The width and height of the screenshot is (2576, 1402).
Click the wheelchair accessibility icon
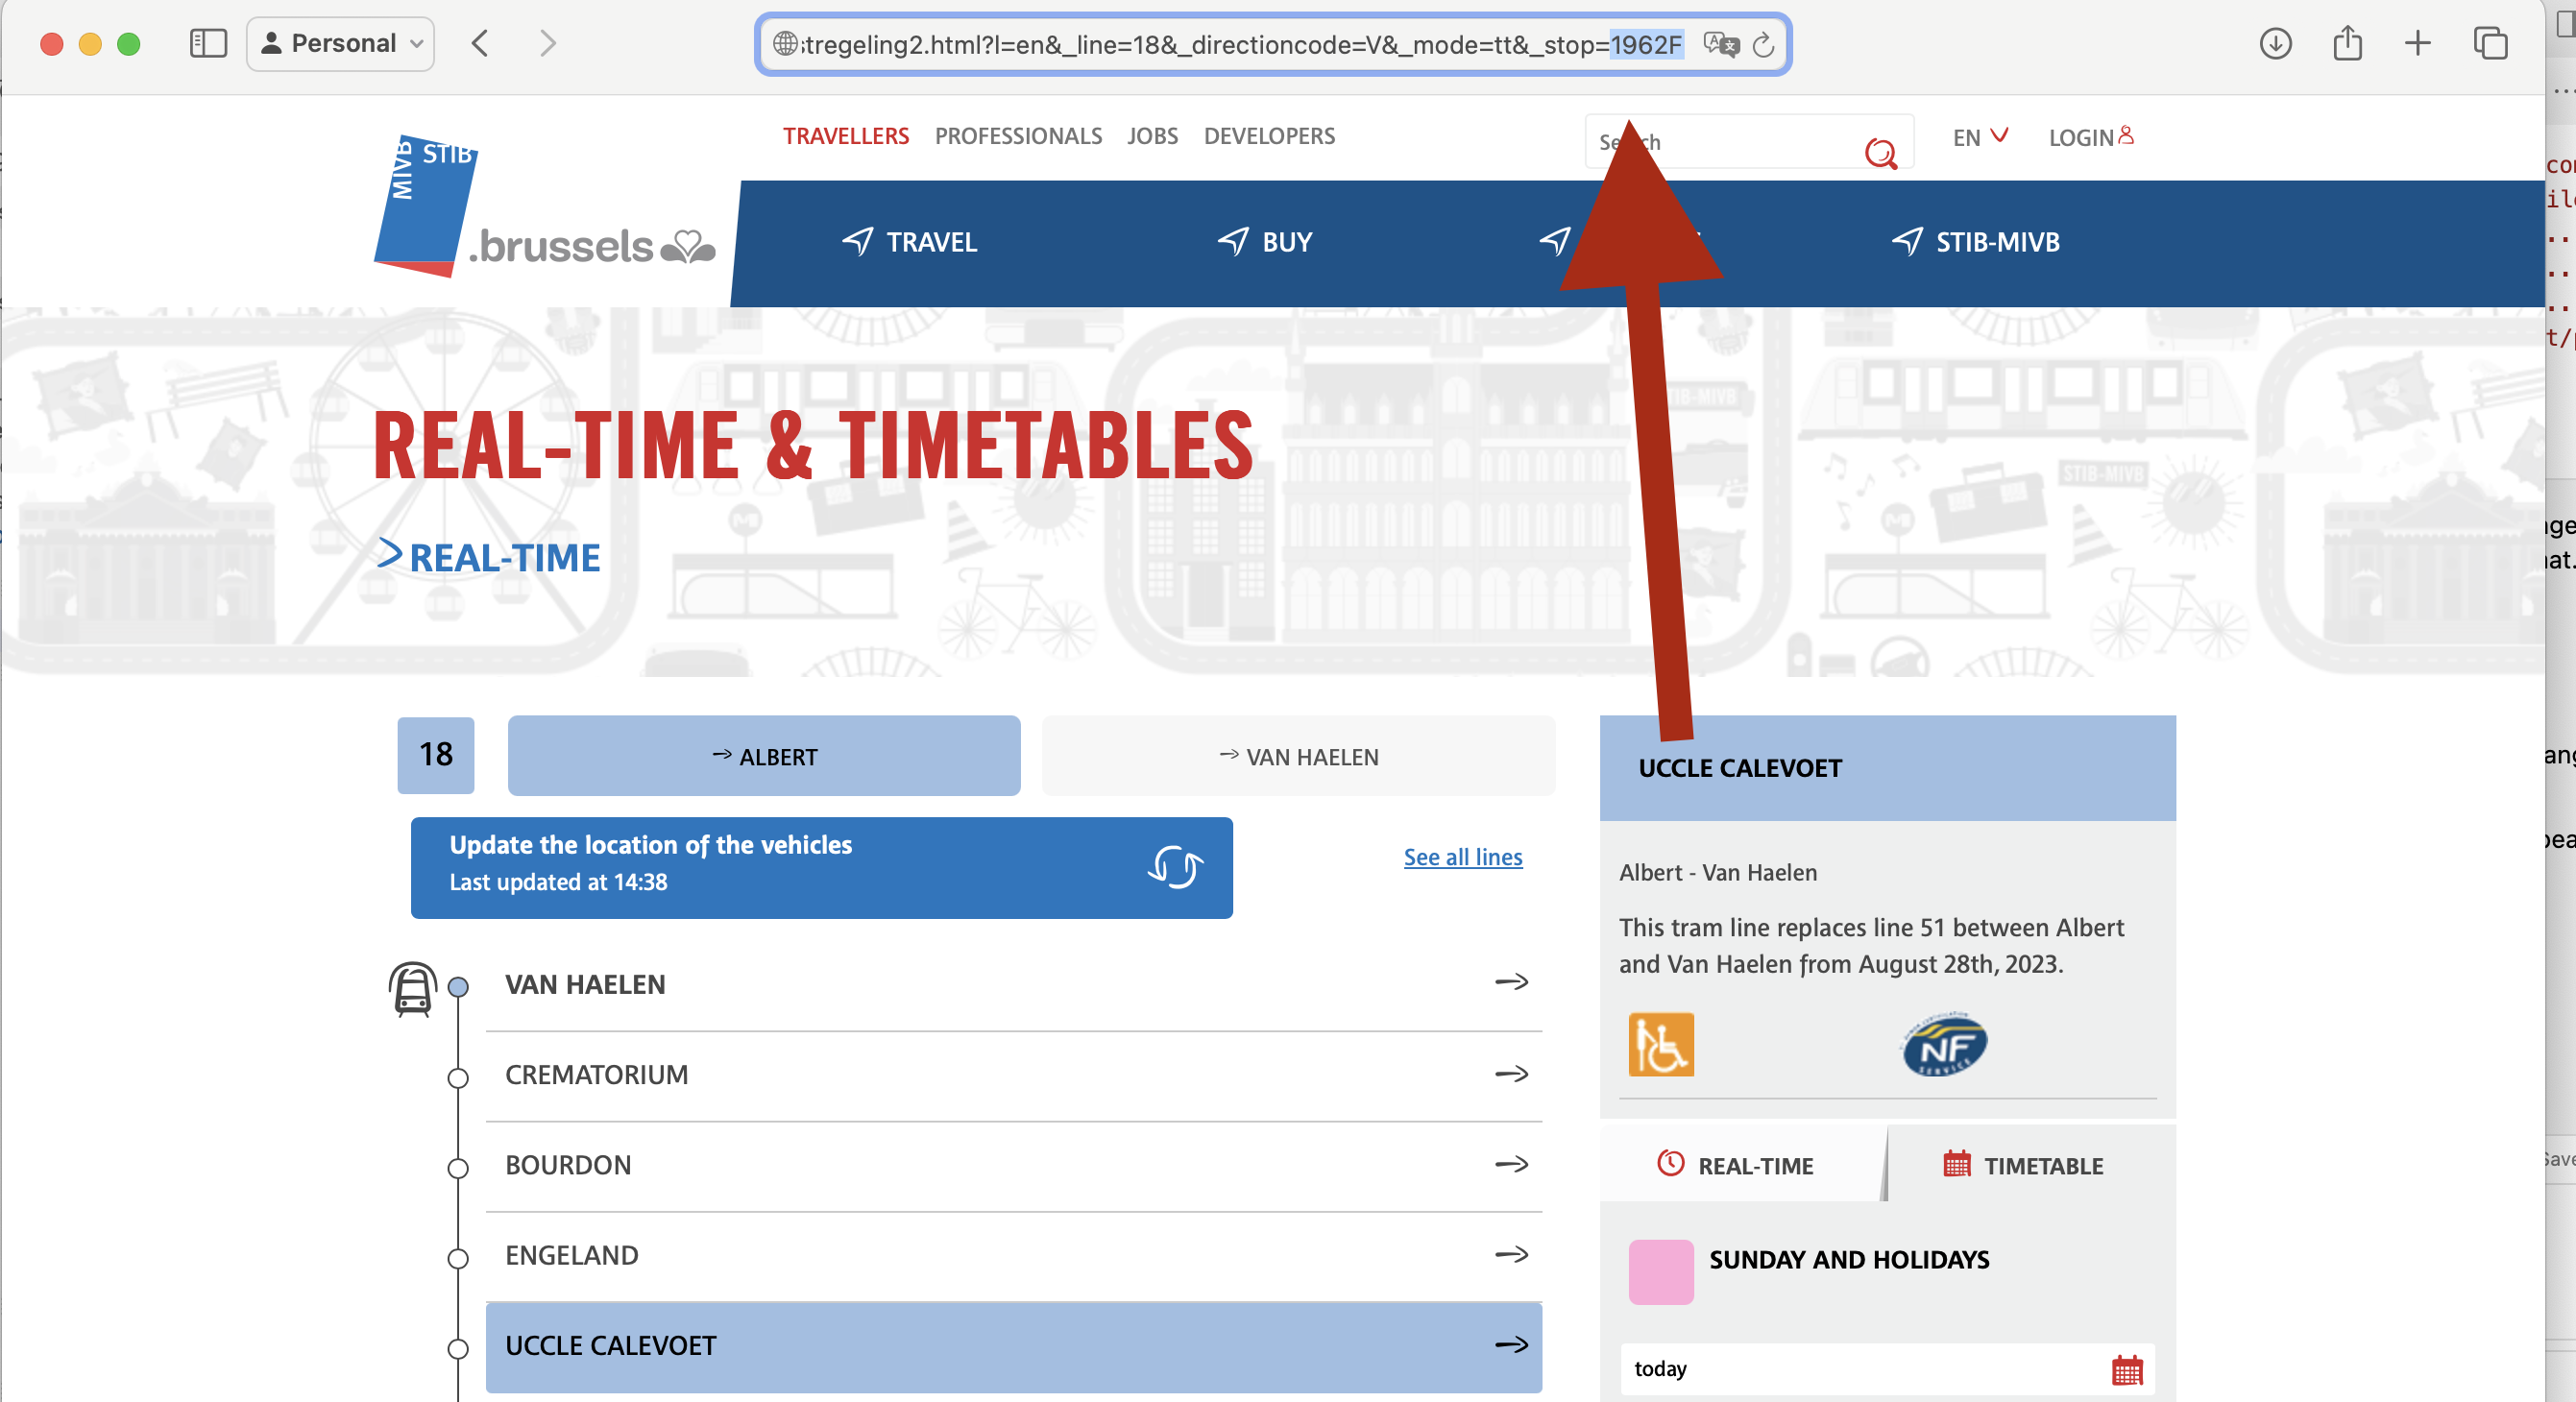click(1661, 1047)
